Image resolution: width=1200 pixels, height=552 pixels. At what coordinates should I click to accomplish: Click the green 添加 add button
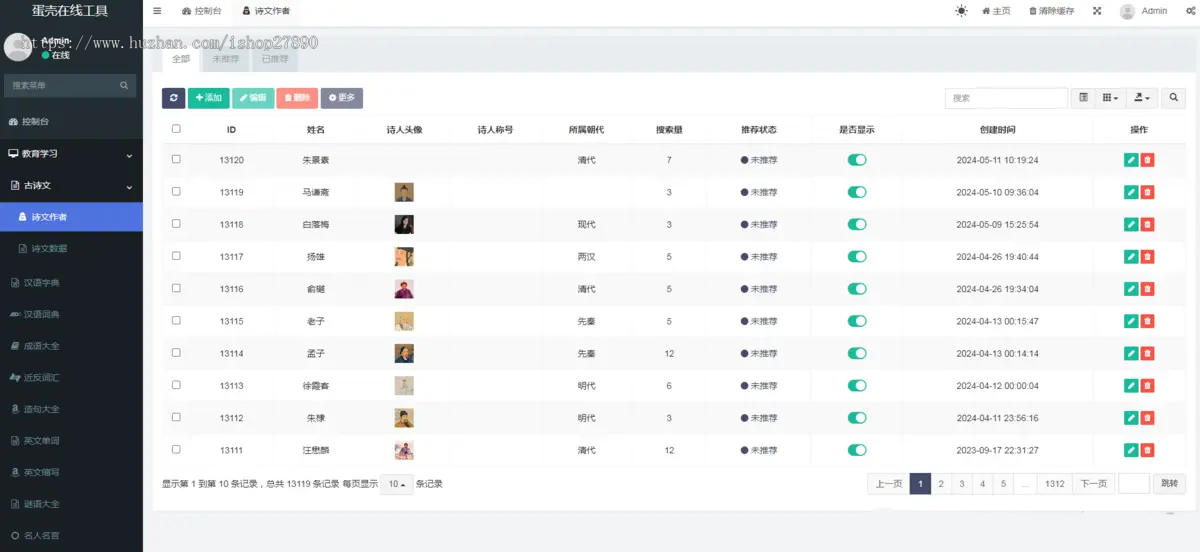[x=208, y=98]
